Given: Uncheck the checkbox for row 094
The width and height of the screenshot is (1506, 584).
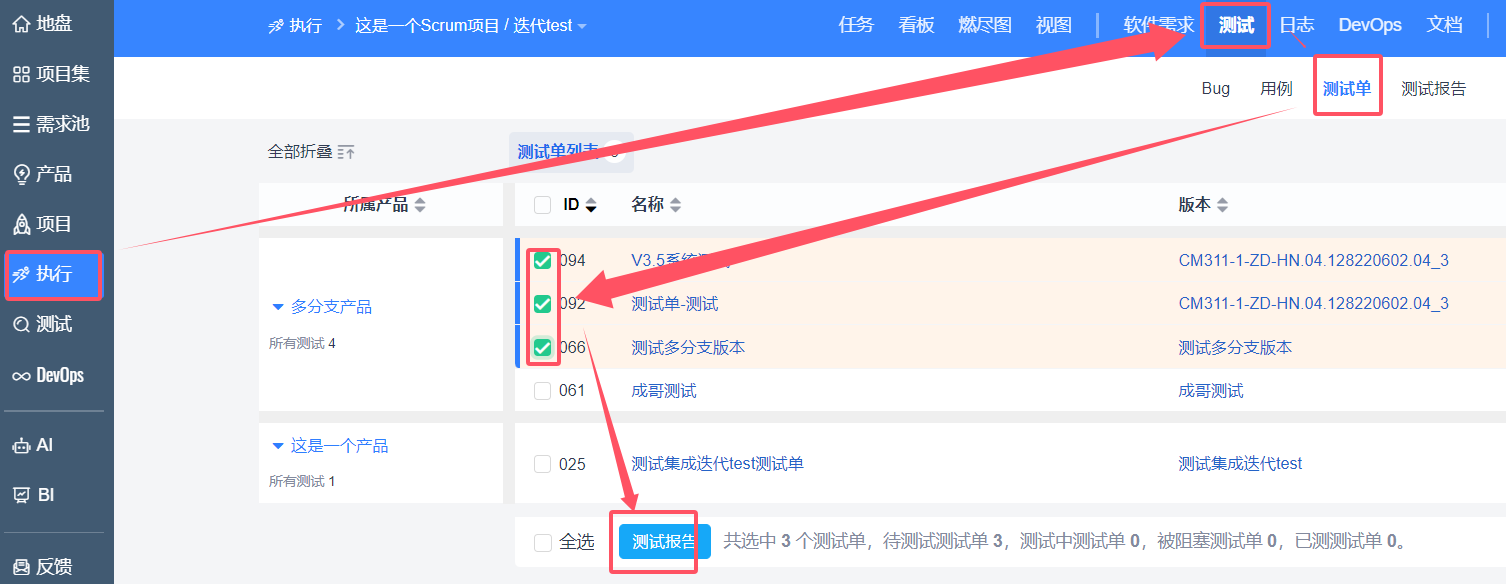Looking at the screenshot, I should 542,260.
